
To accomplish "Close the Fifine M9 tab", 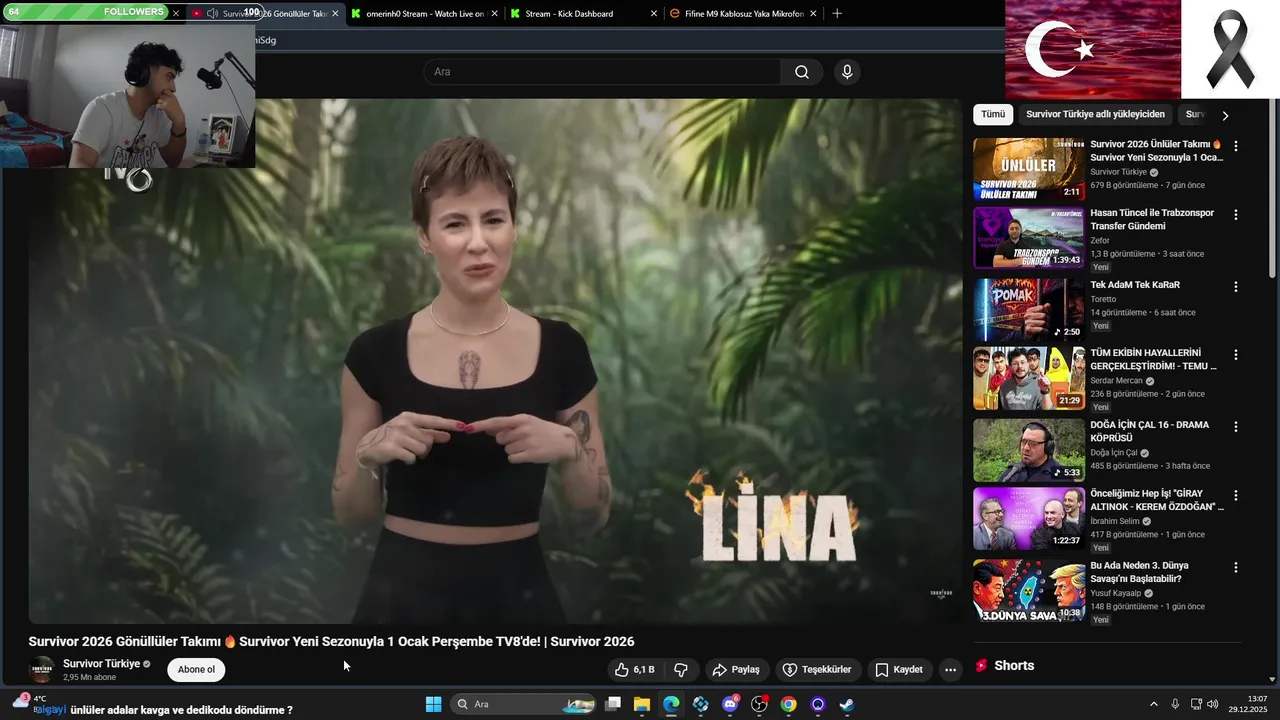I will point(813,14).
